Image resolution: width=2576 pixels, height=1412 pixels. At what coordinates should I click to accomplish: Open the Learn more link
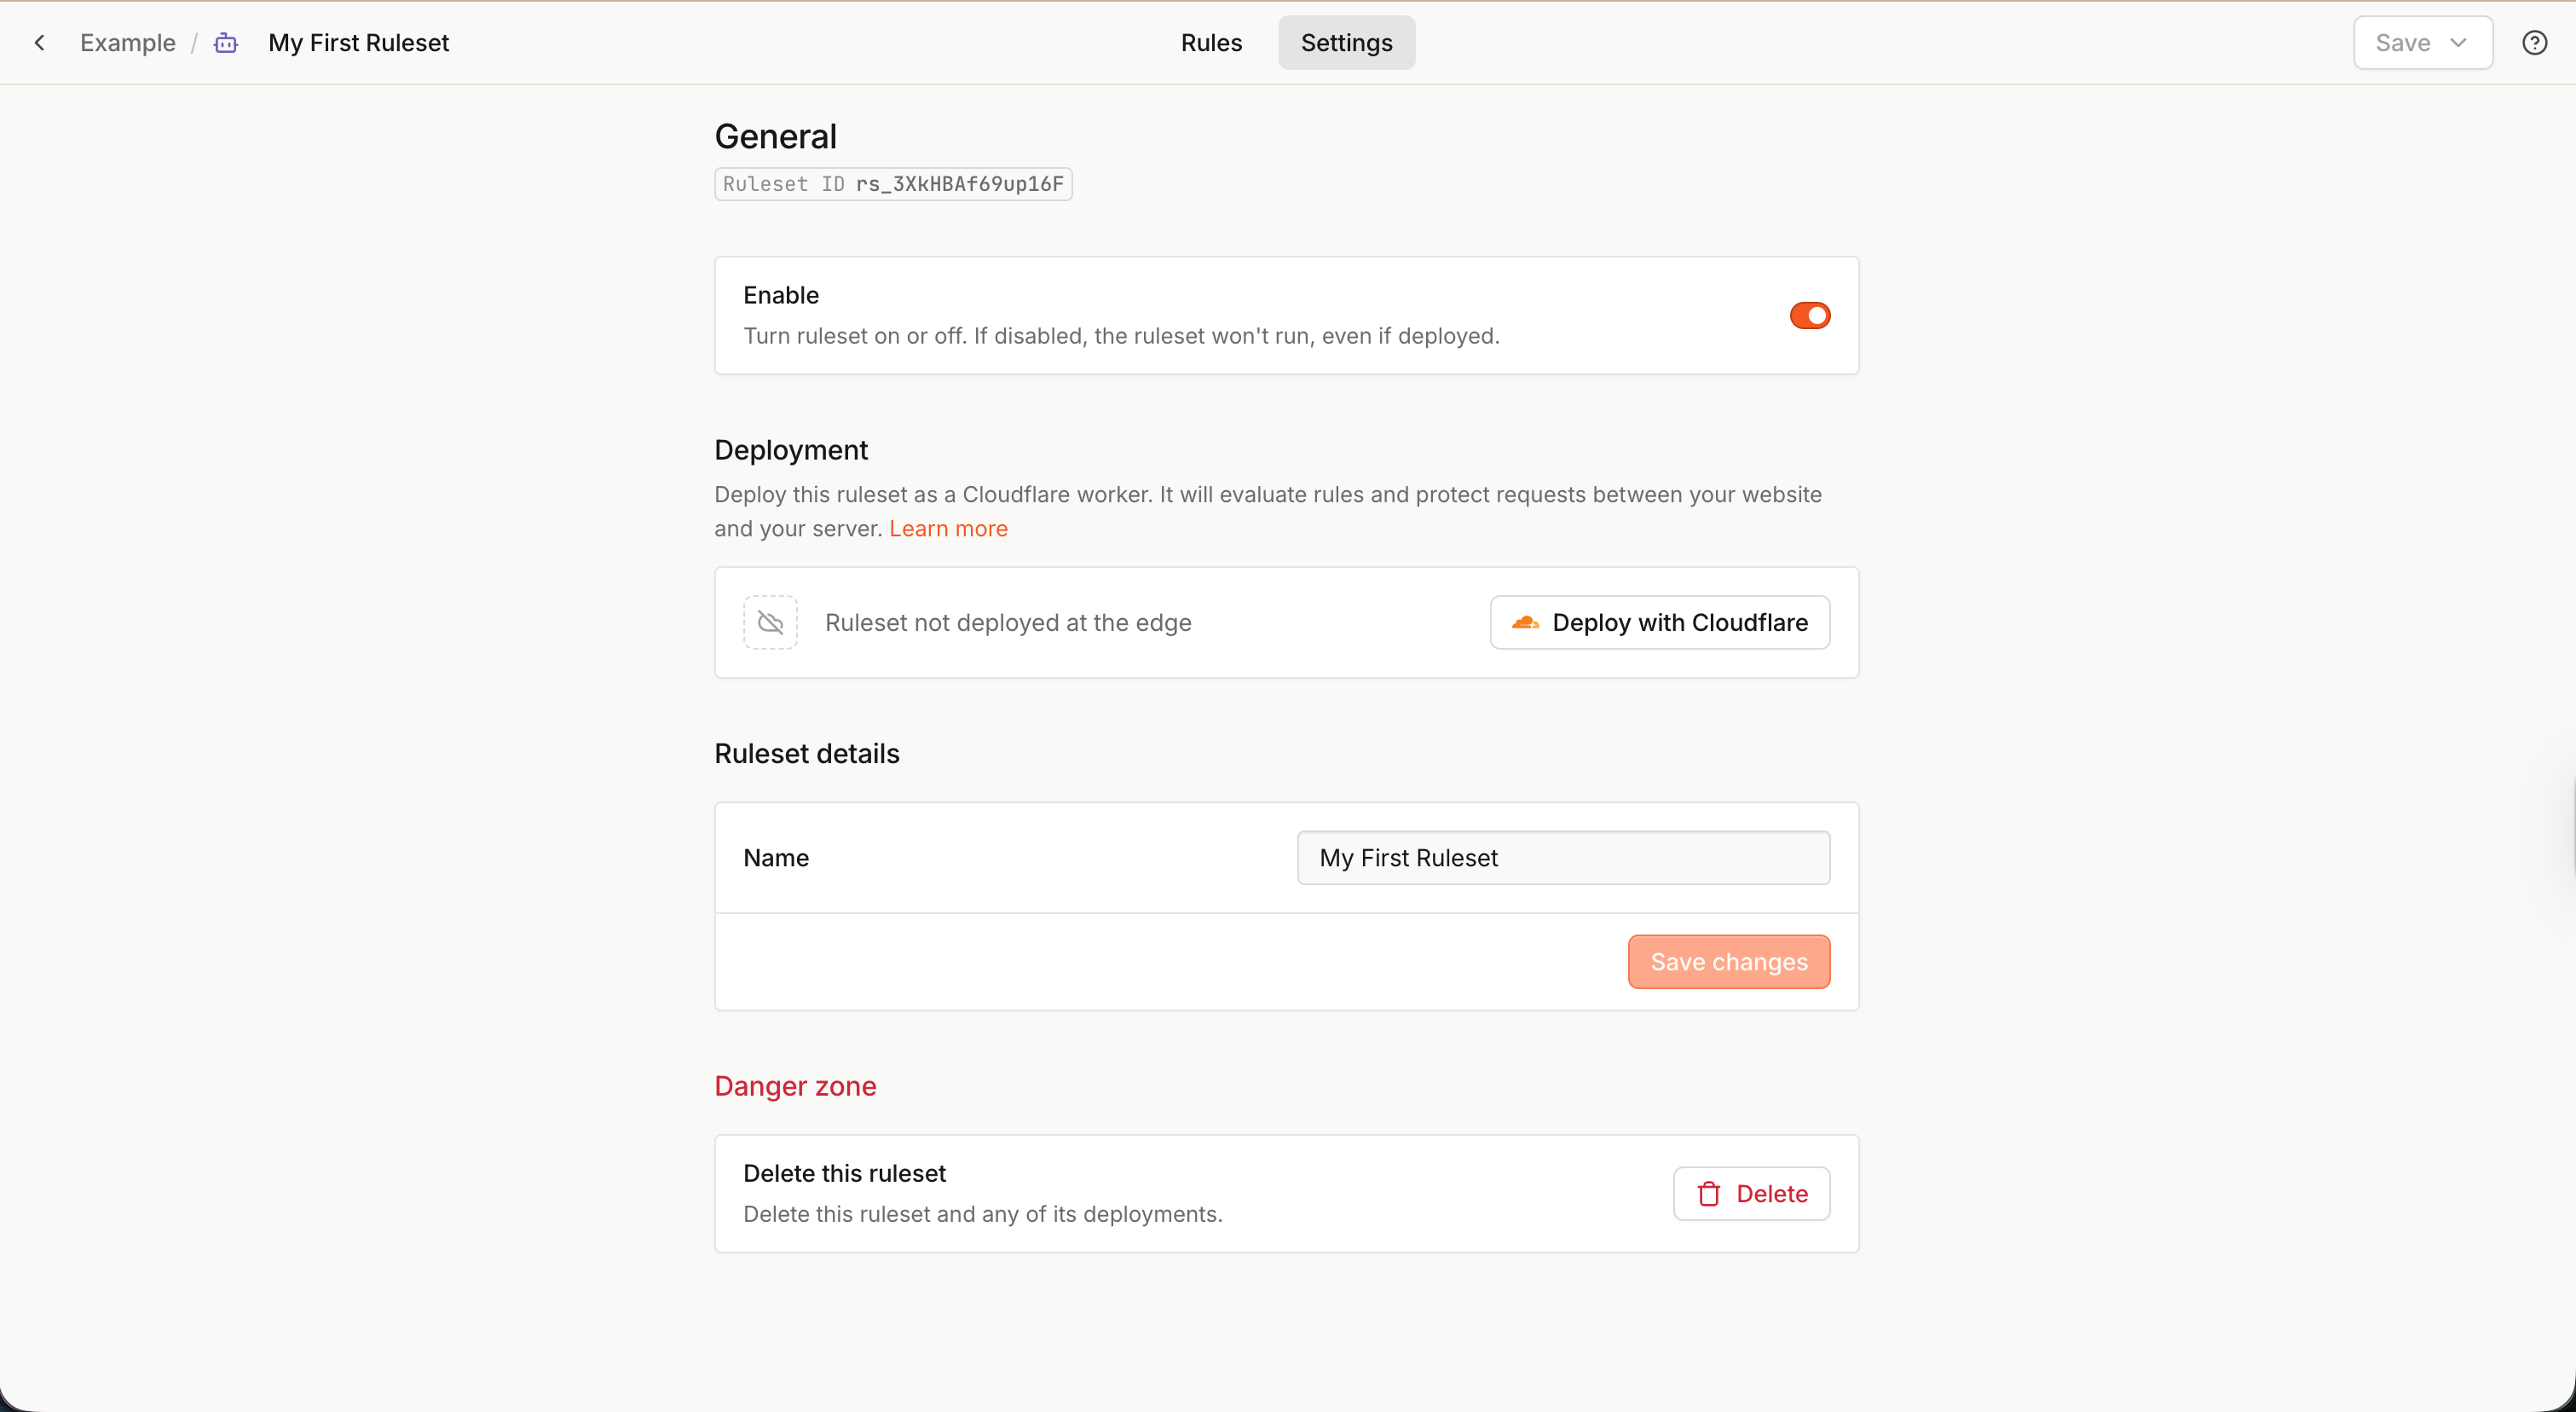[x=948, y=528]
